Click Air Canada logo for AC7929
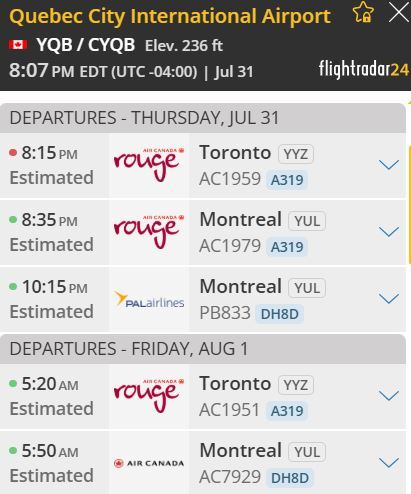This screenshot has width=411, height=494. [x=149, y=463]
